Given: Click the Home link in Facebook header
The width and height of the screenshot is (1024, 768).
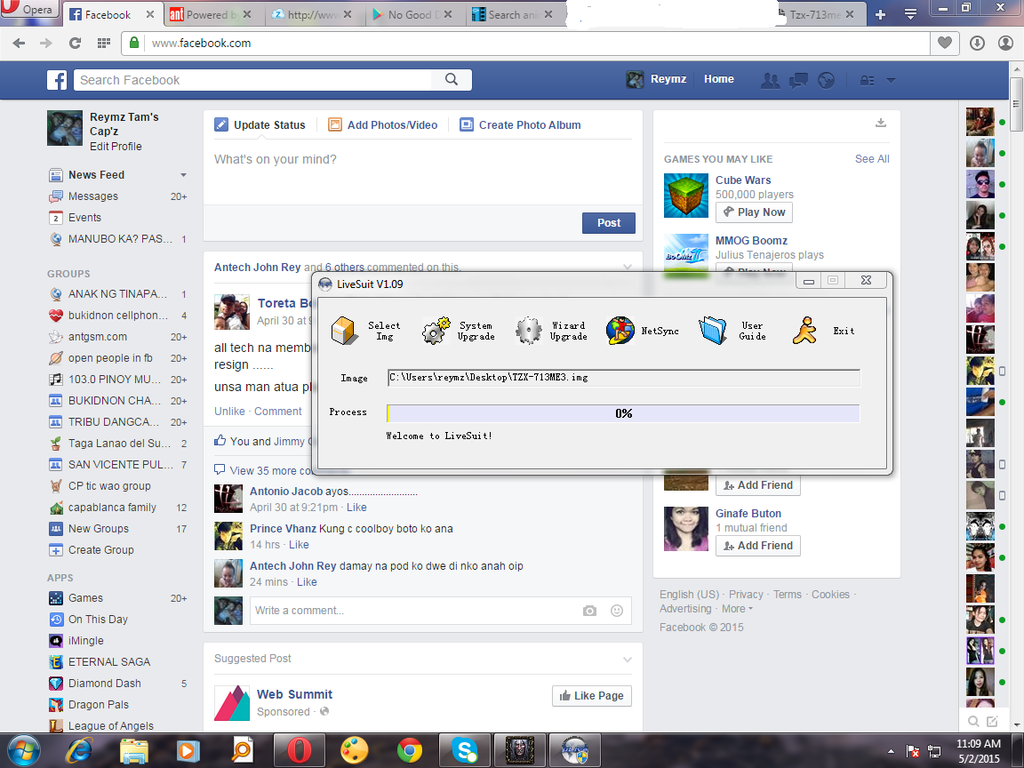Looking at the screenshot, I should click(719, 79).
